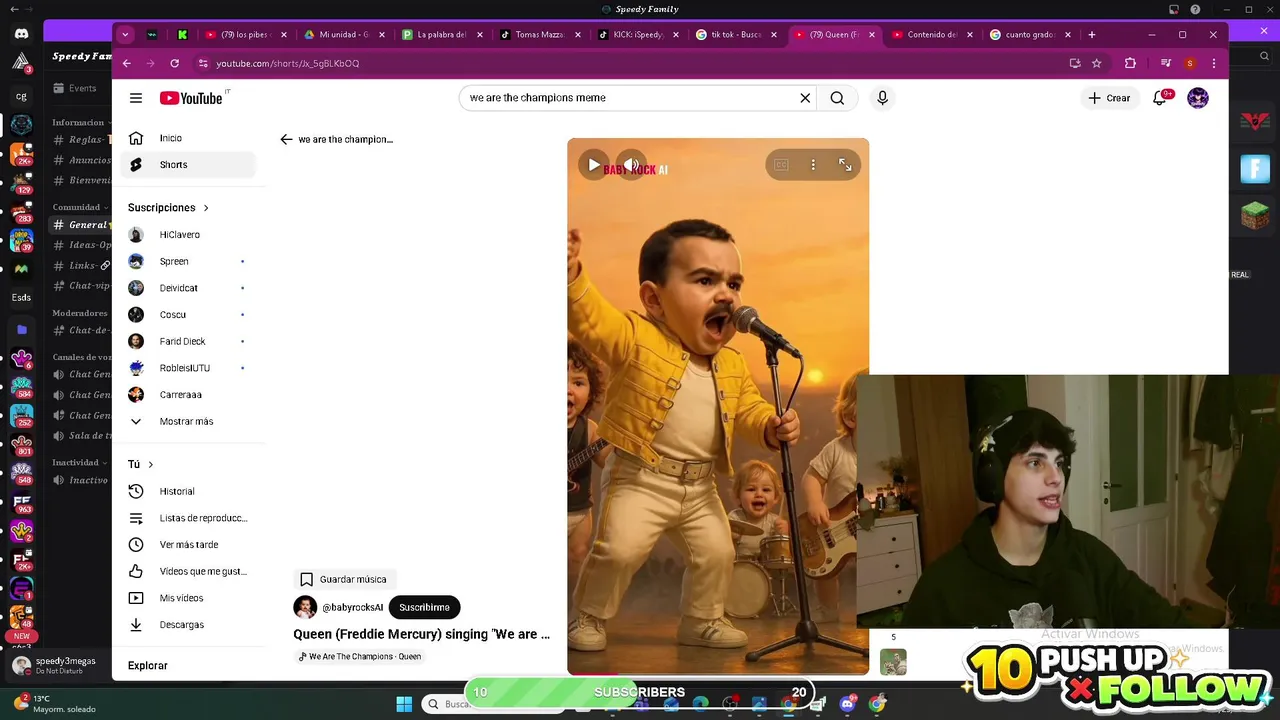Open 'Ver más tarde'
Screen dimensions: 1280x720
tap(188, 545)
